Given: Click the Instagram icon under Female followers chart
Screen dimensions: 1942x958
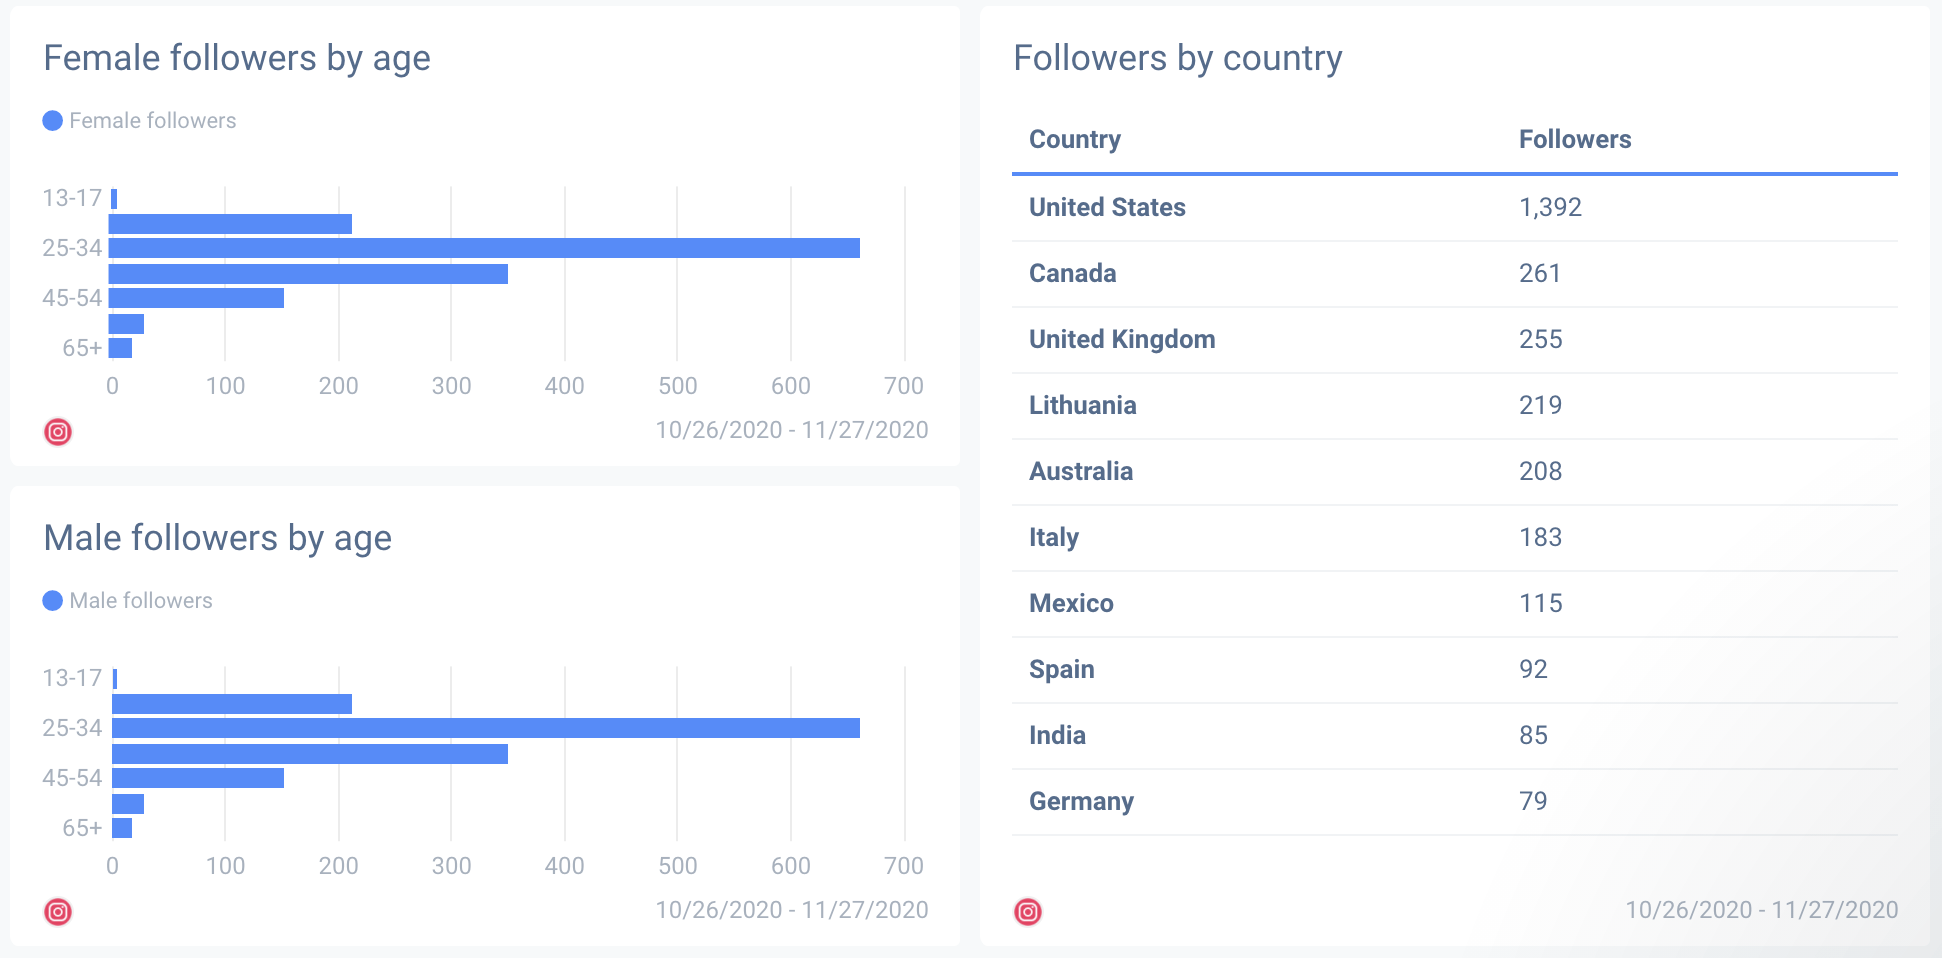Looking at the screenshot, I should 58,432.
